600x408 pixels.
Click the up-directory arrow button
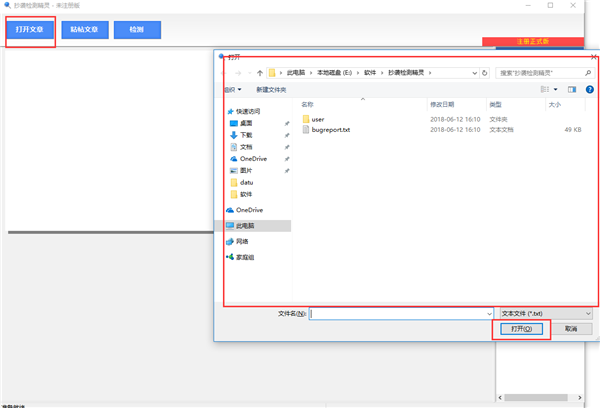coord(259,73)
